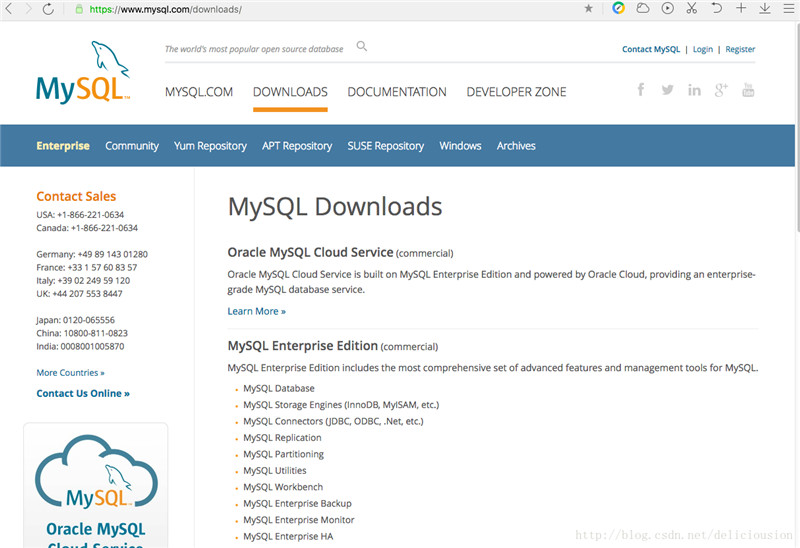Viewport: 800px width, 548px height.
Task: Select Community in the blue navigation bar
Action: tap(132, 146)
